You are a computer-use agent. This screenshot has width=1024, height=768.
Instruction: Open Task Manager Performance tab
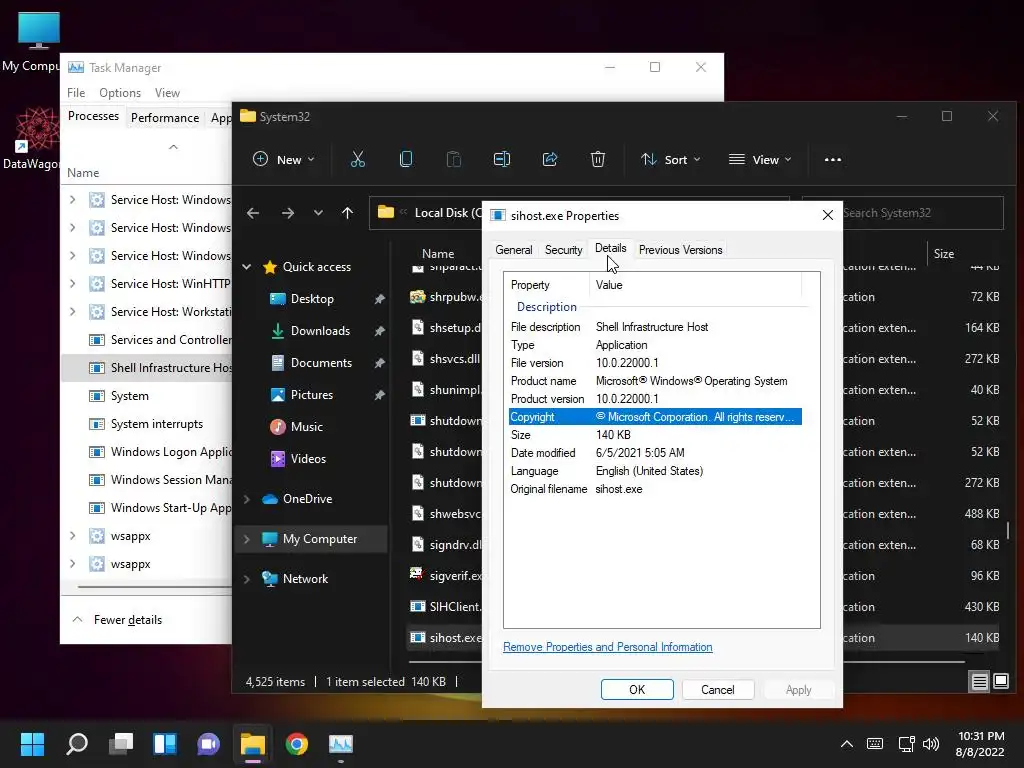point(165,118)
